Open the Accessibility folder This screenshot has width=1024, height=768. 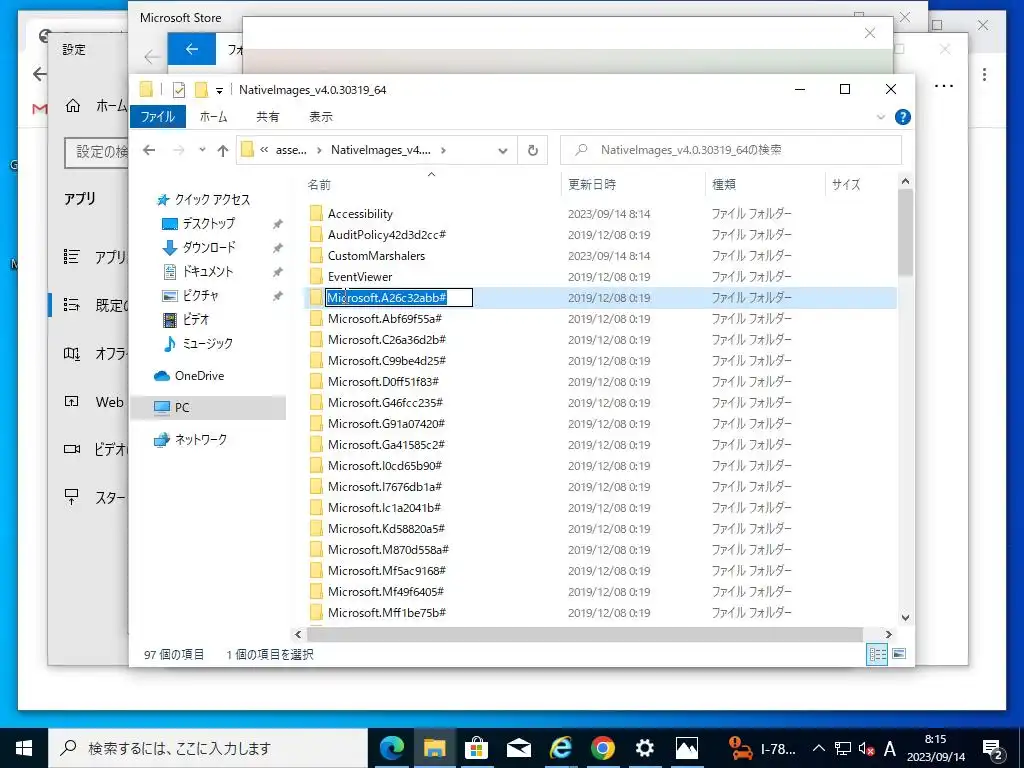[x=360, y=214]
